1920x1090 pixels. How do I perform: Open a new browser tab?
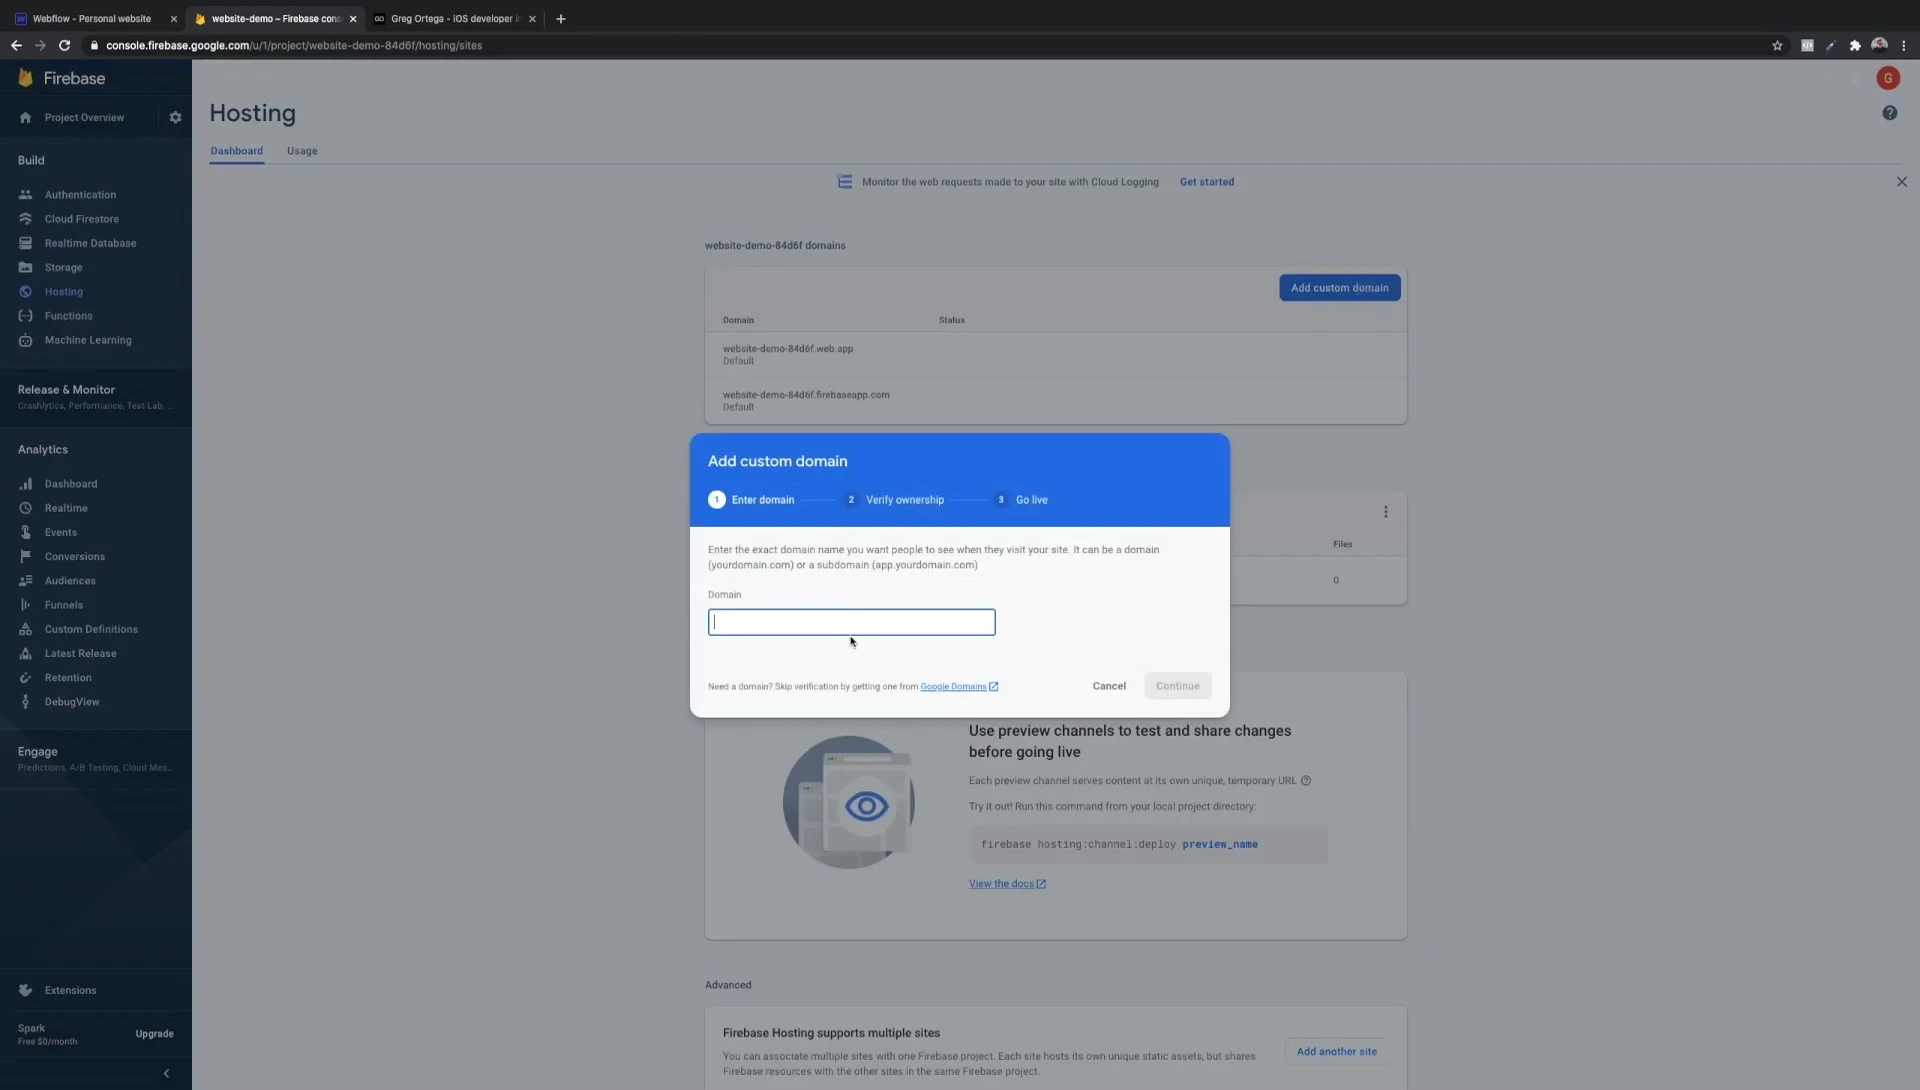coord(561,19)
